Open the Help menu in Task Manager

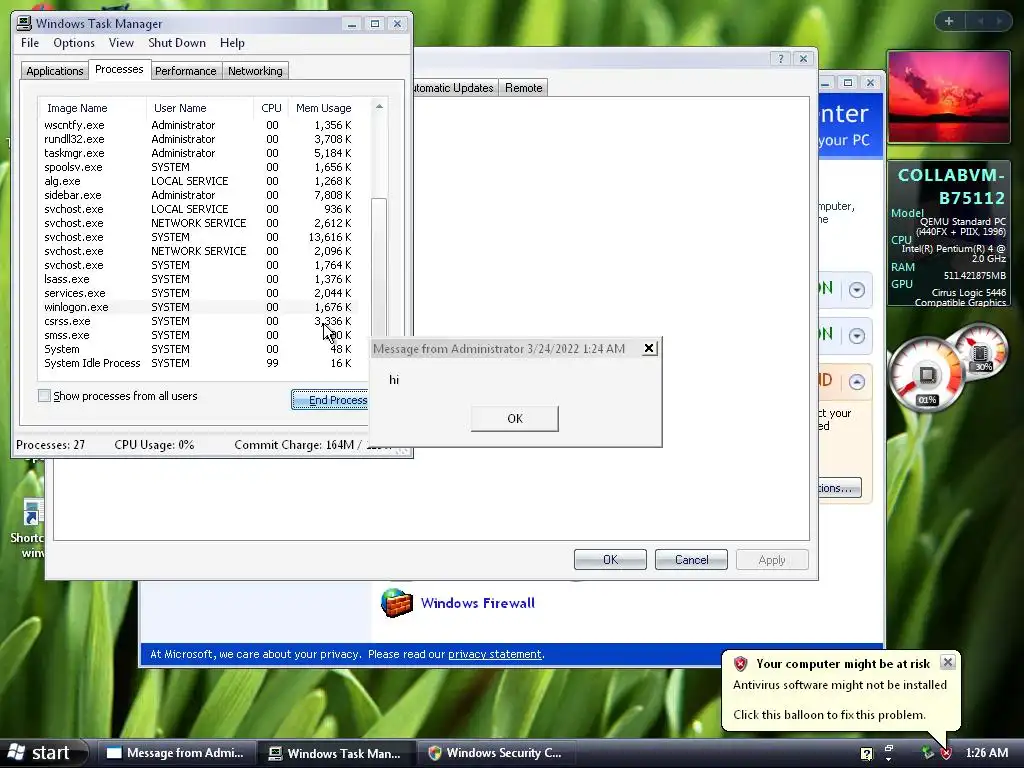[232, 42]
